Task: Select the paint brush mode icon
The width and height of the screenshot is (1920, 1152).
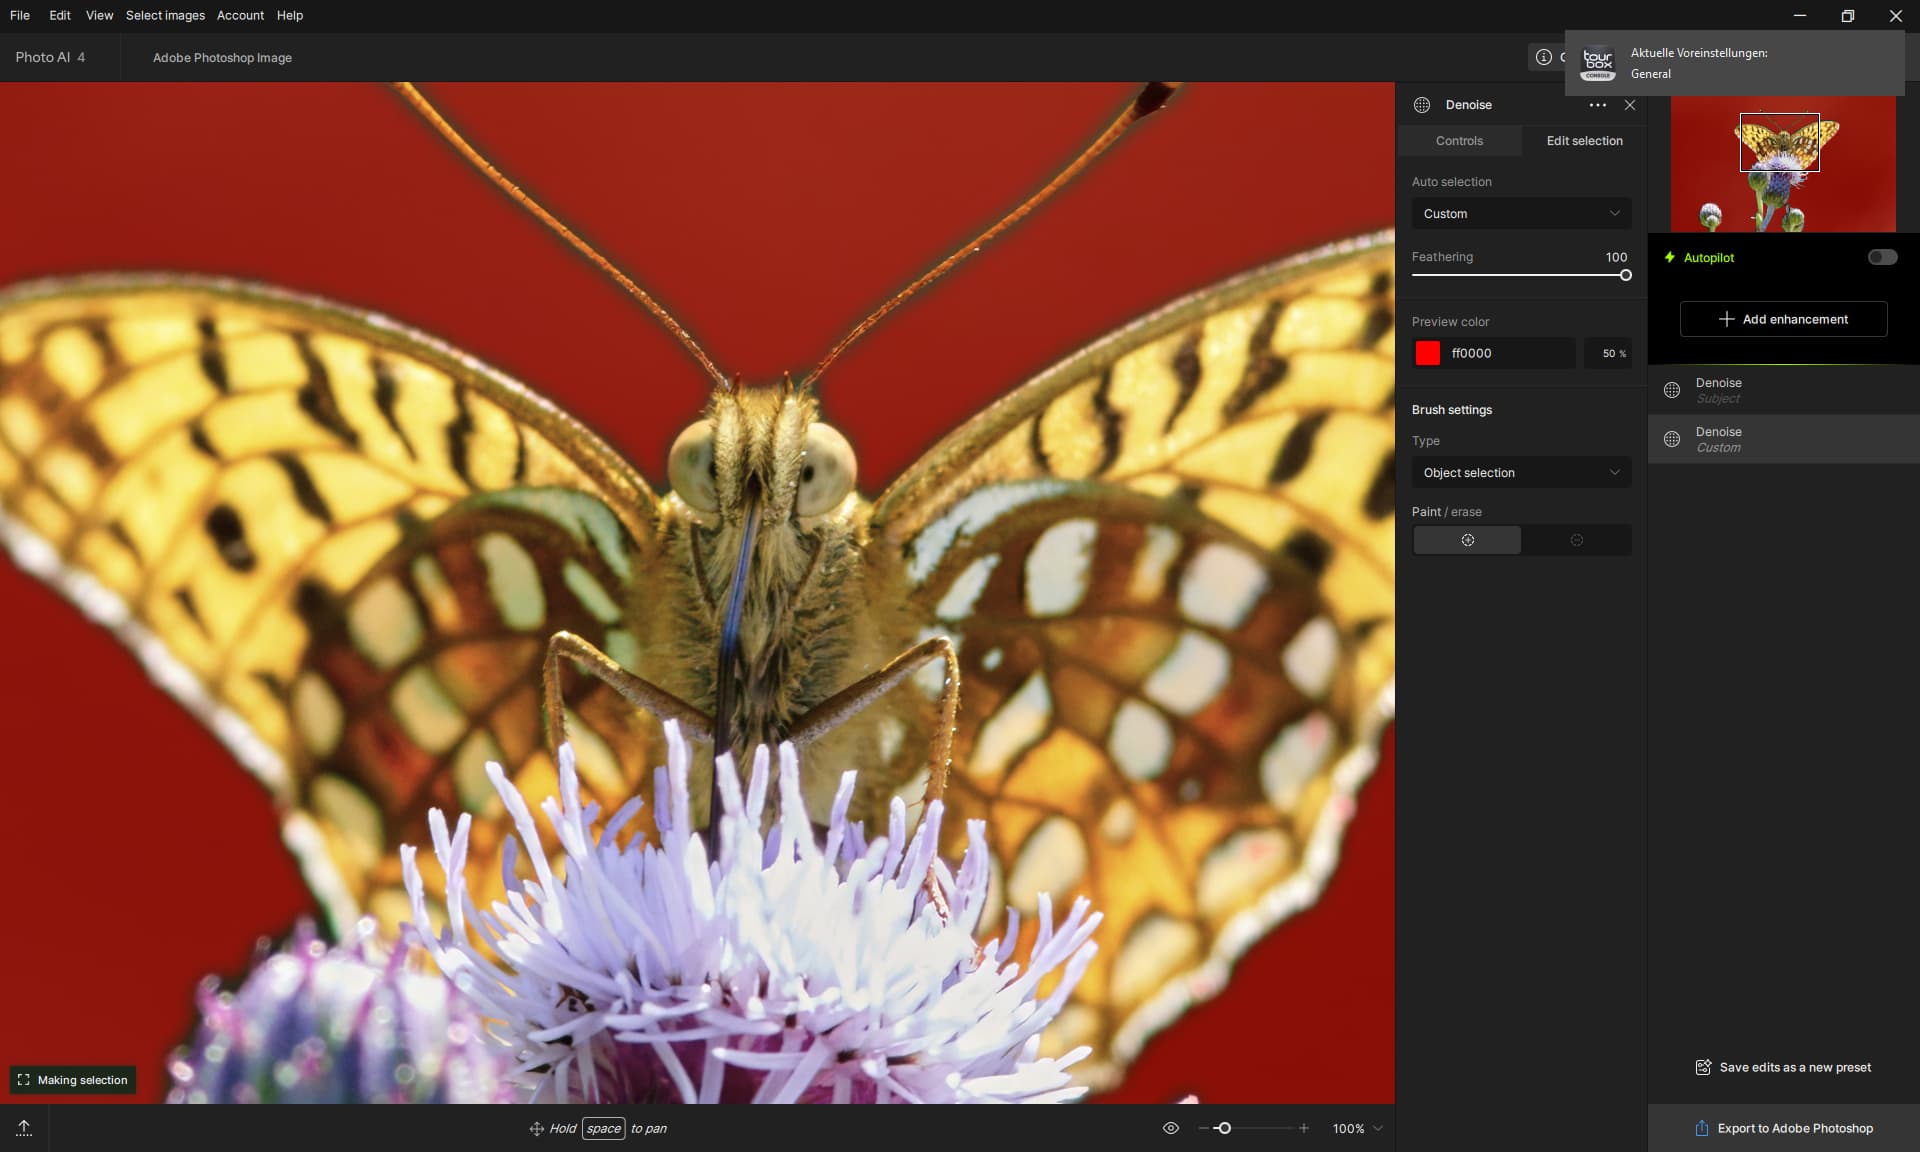Action: coord(1467,540)
